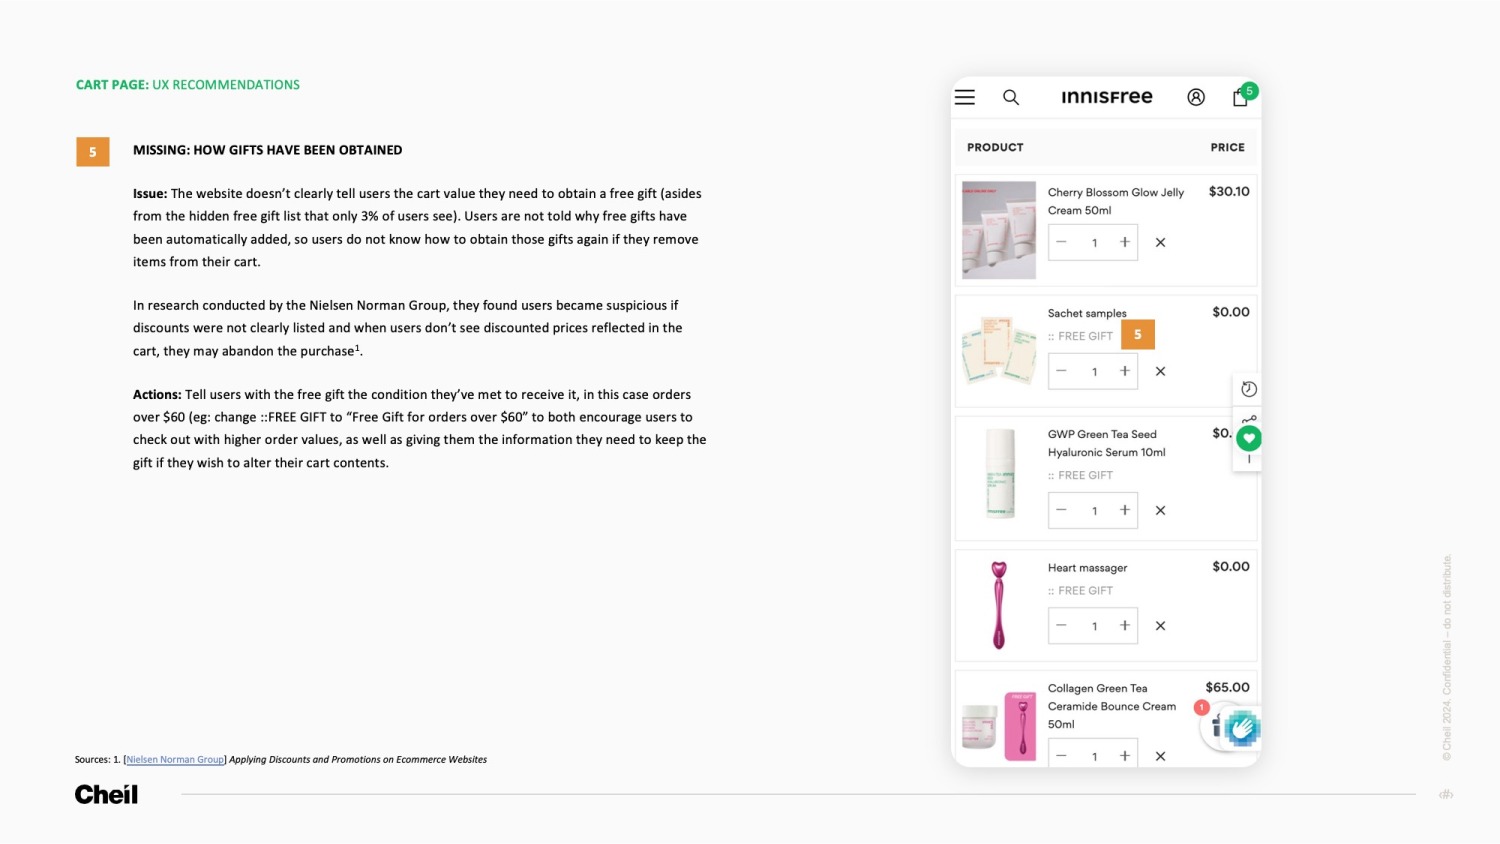Click the Cherry Blossom Glow Jelly Cream thumbnail
The height and width of the screenshot is (844, 1500).
[999, 230]
